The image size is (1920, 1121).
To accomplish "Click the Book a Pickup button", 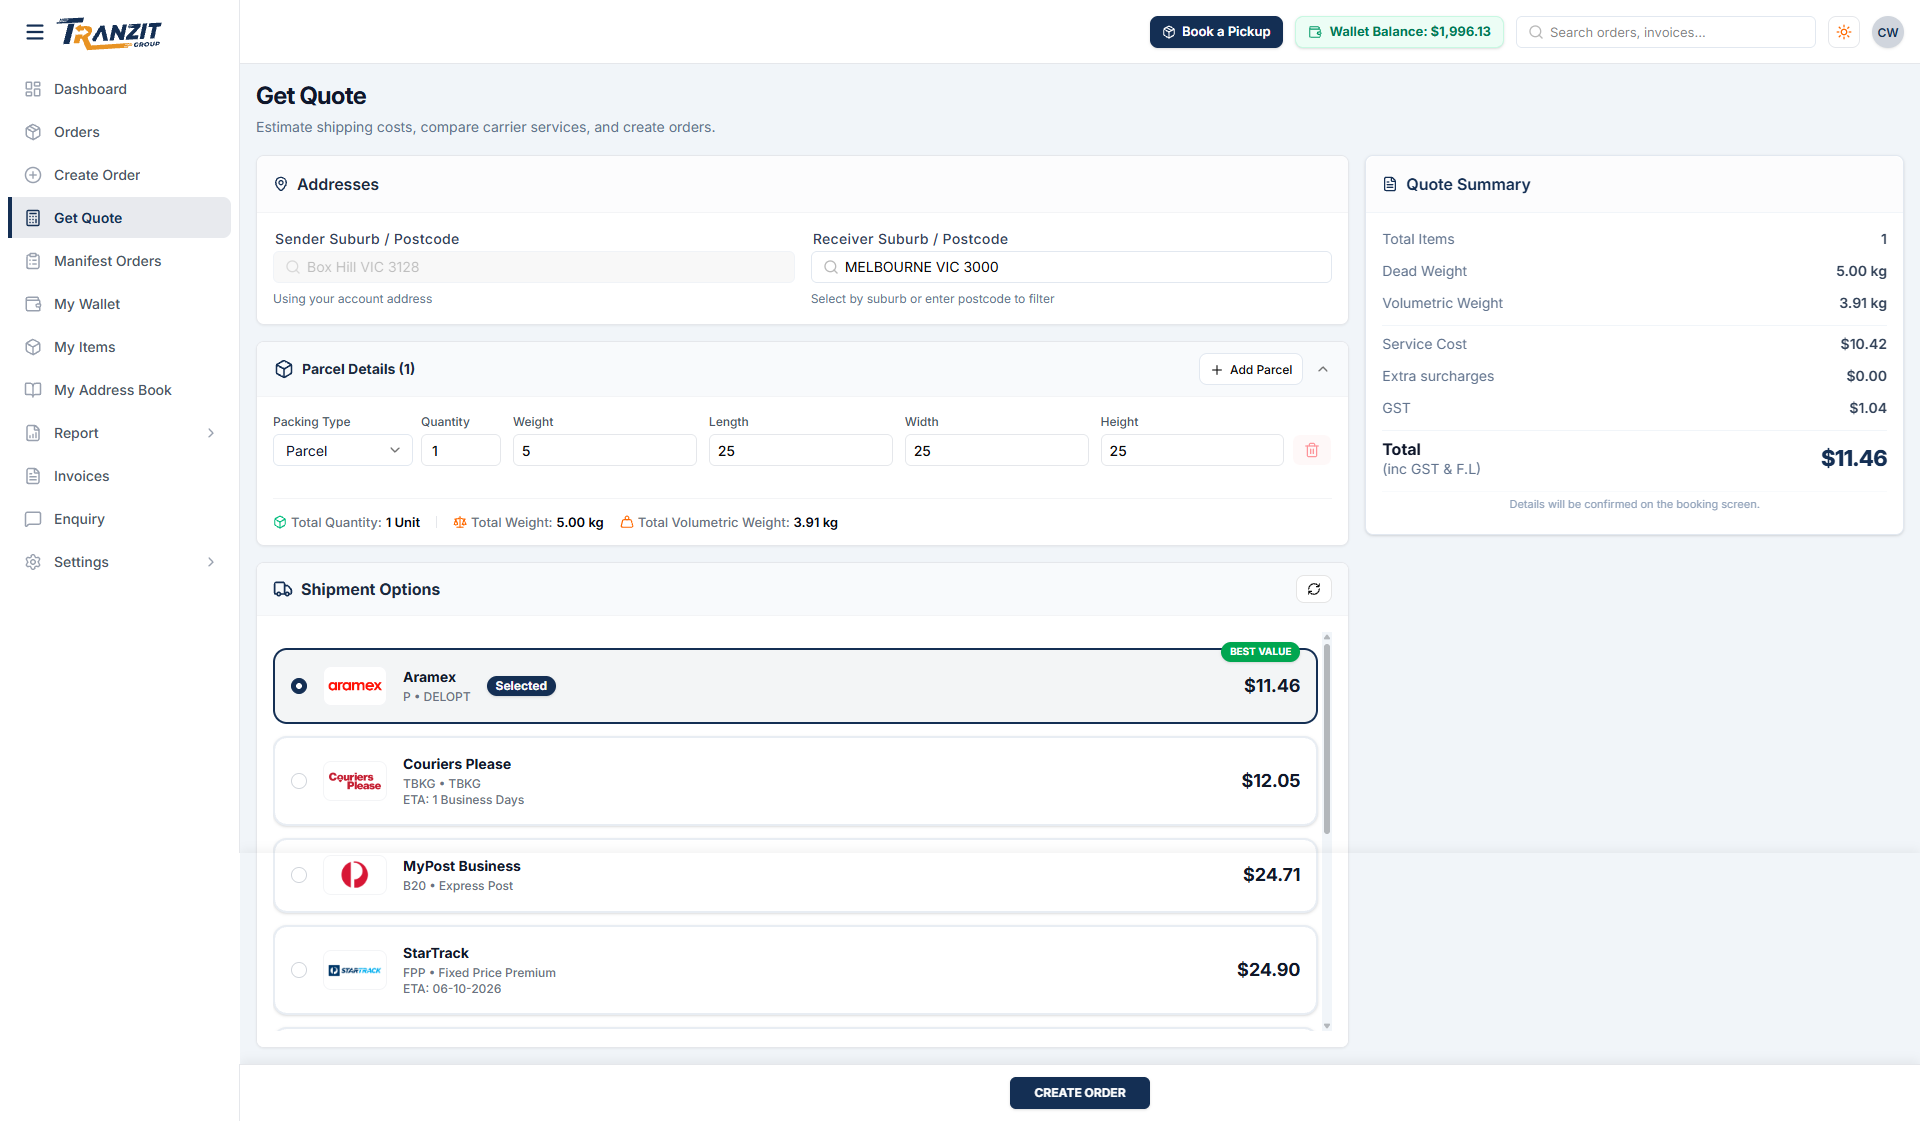I will (x=1216, y=32).
